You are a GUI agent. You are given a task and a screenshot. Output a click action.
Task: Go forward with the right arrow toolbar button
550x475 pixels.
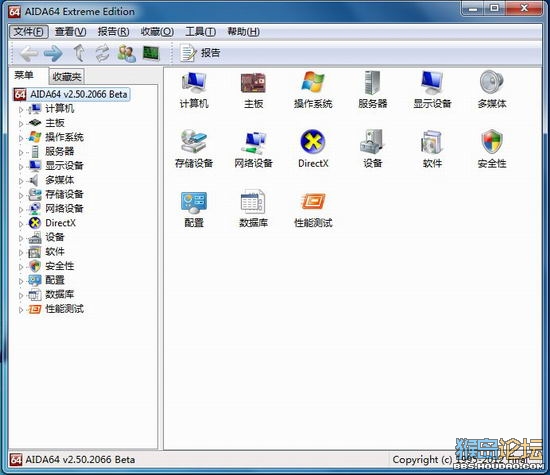(53, 53)
